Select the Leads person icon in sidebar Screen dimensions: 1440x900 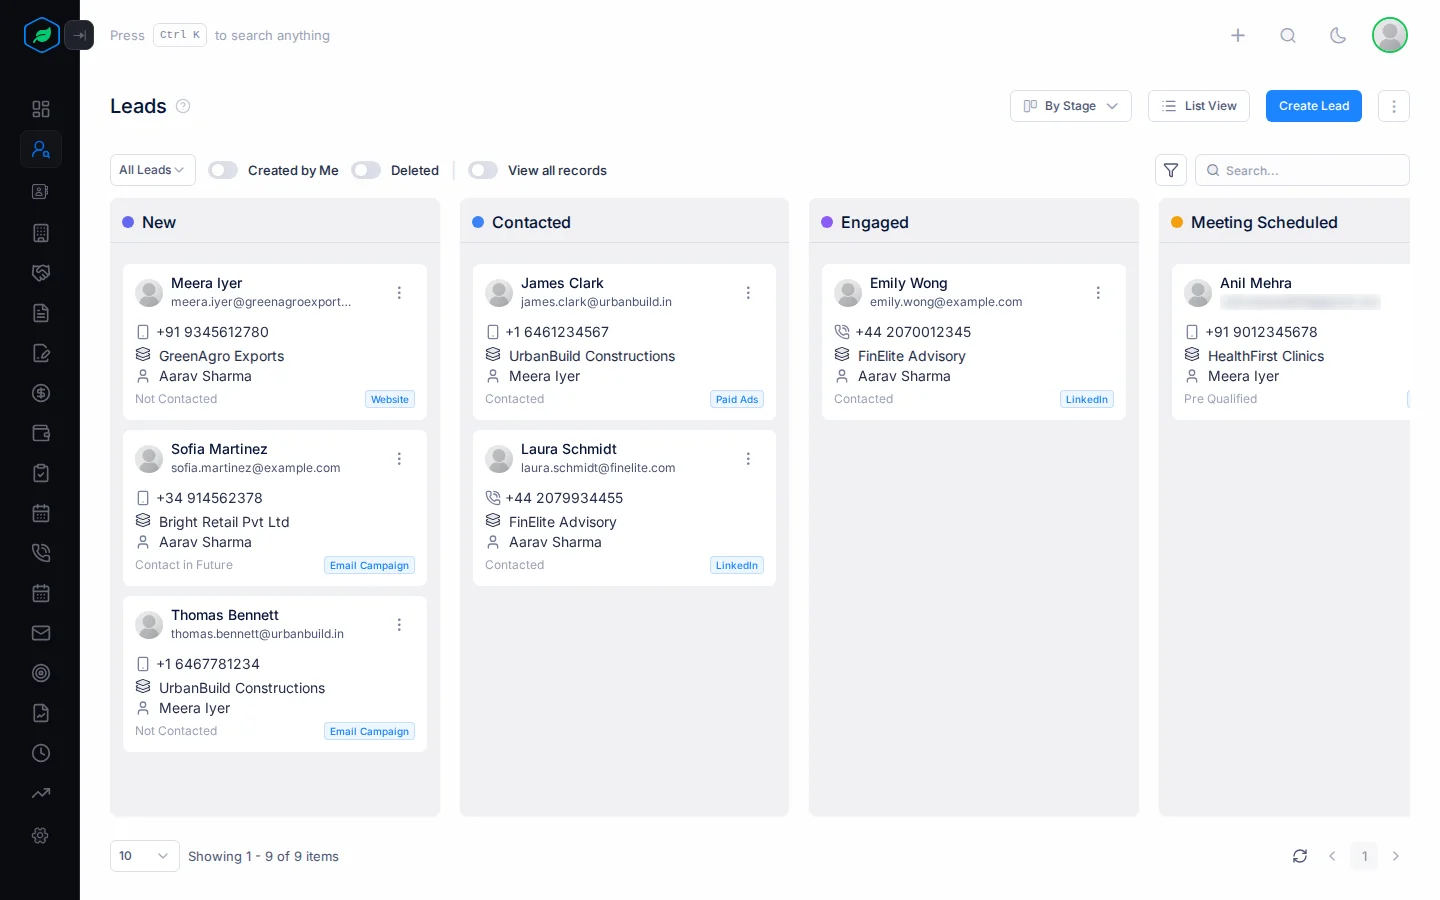click(41, 149)
